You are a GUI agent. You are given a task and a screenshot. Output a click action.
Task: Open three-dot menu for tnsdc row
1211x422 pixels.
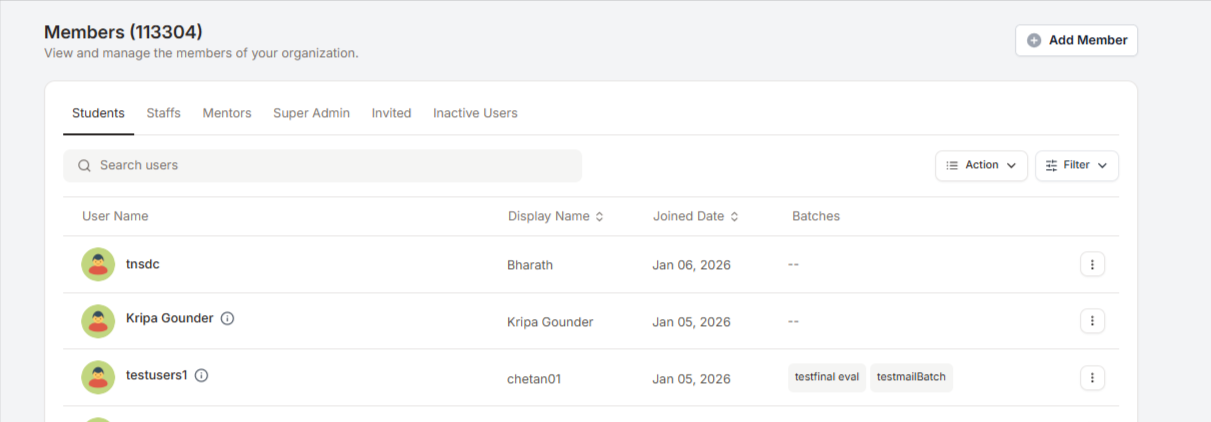[x=1092, y=265]
